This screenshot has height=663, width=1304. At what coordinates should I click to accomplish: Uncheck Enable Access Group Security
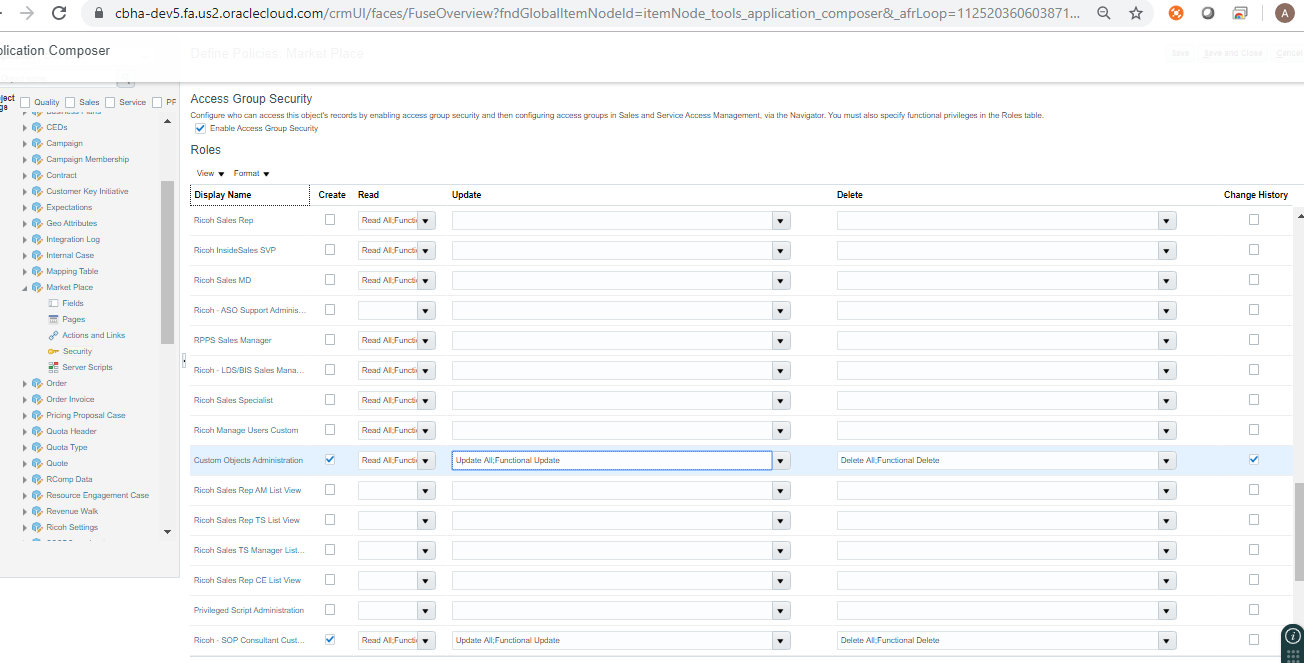(200, 128)
